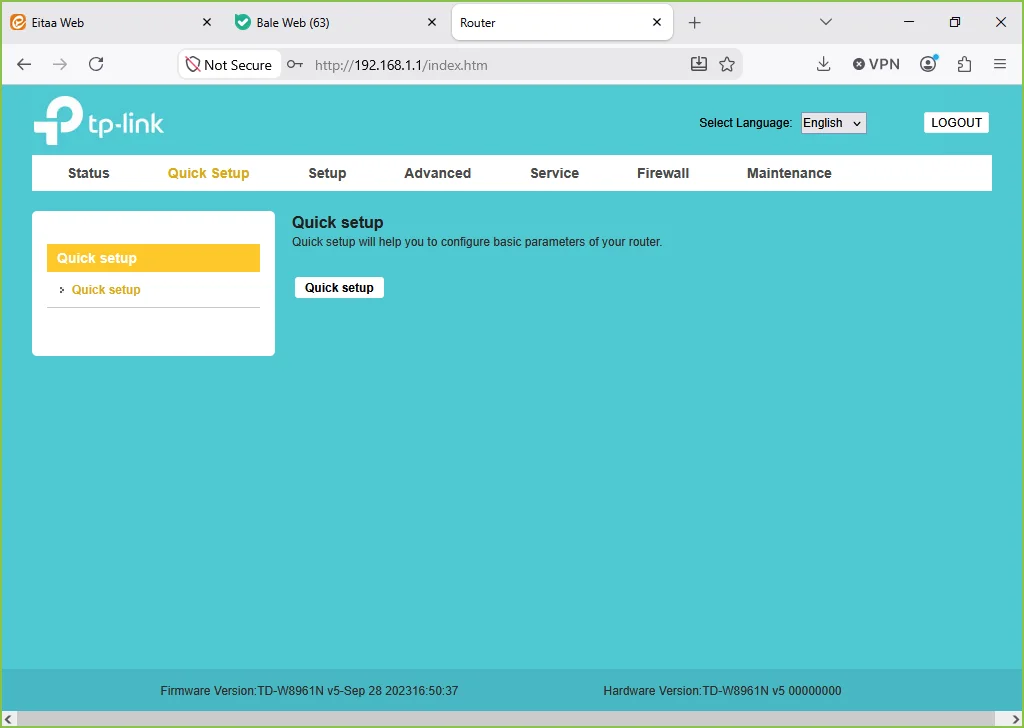This screenshot has height=728, width=1024.
Task: Expand the list-all-tabs chevron
Action: point(825,22)
